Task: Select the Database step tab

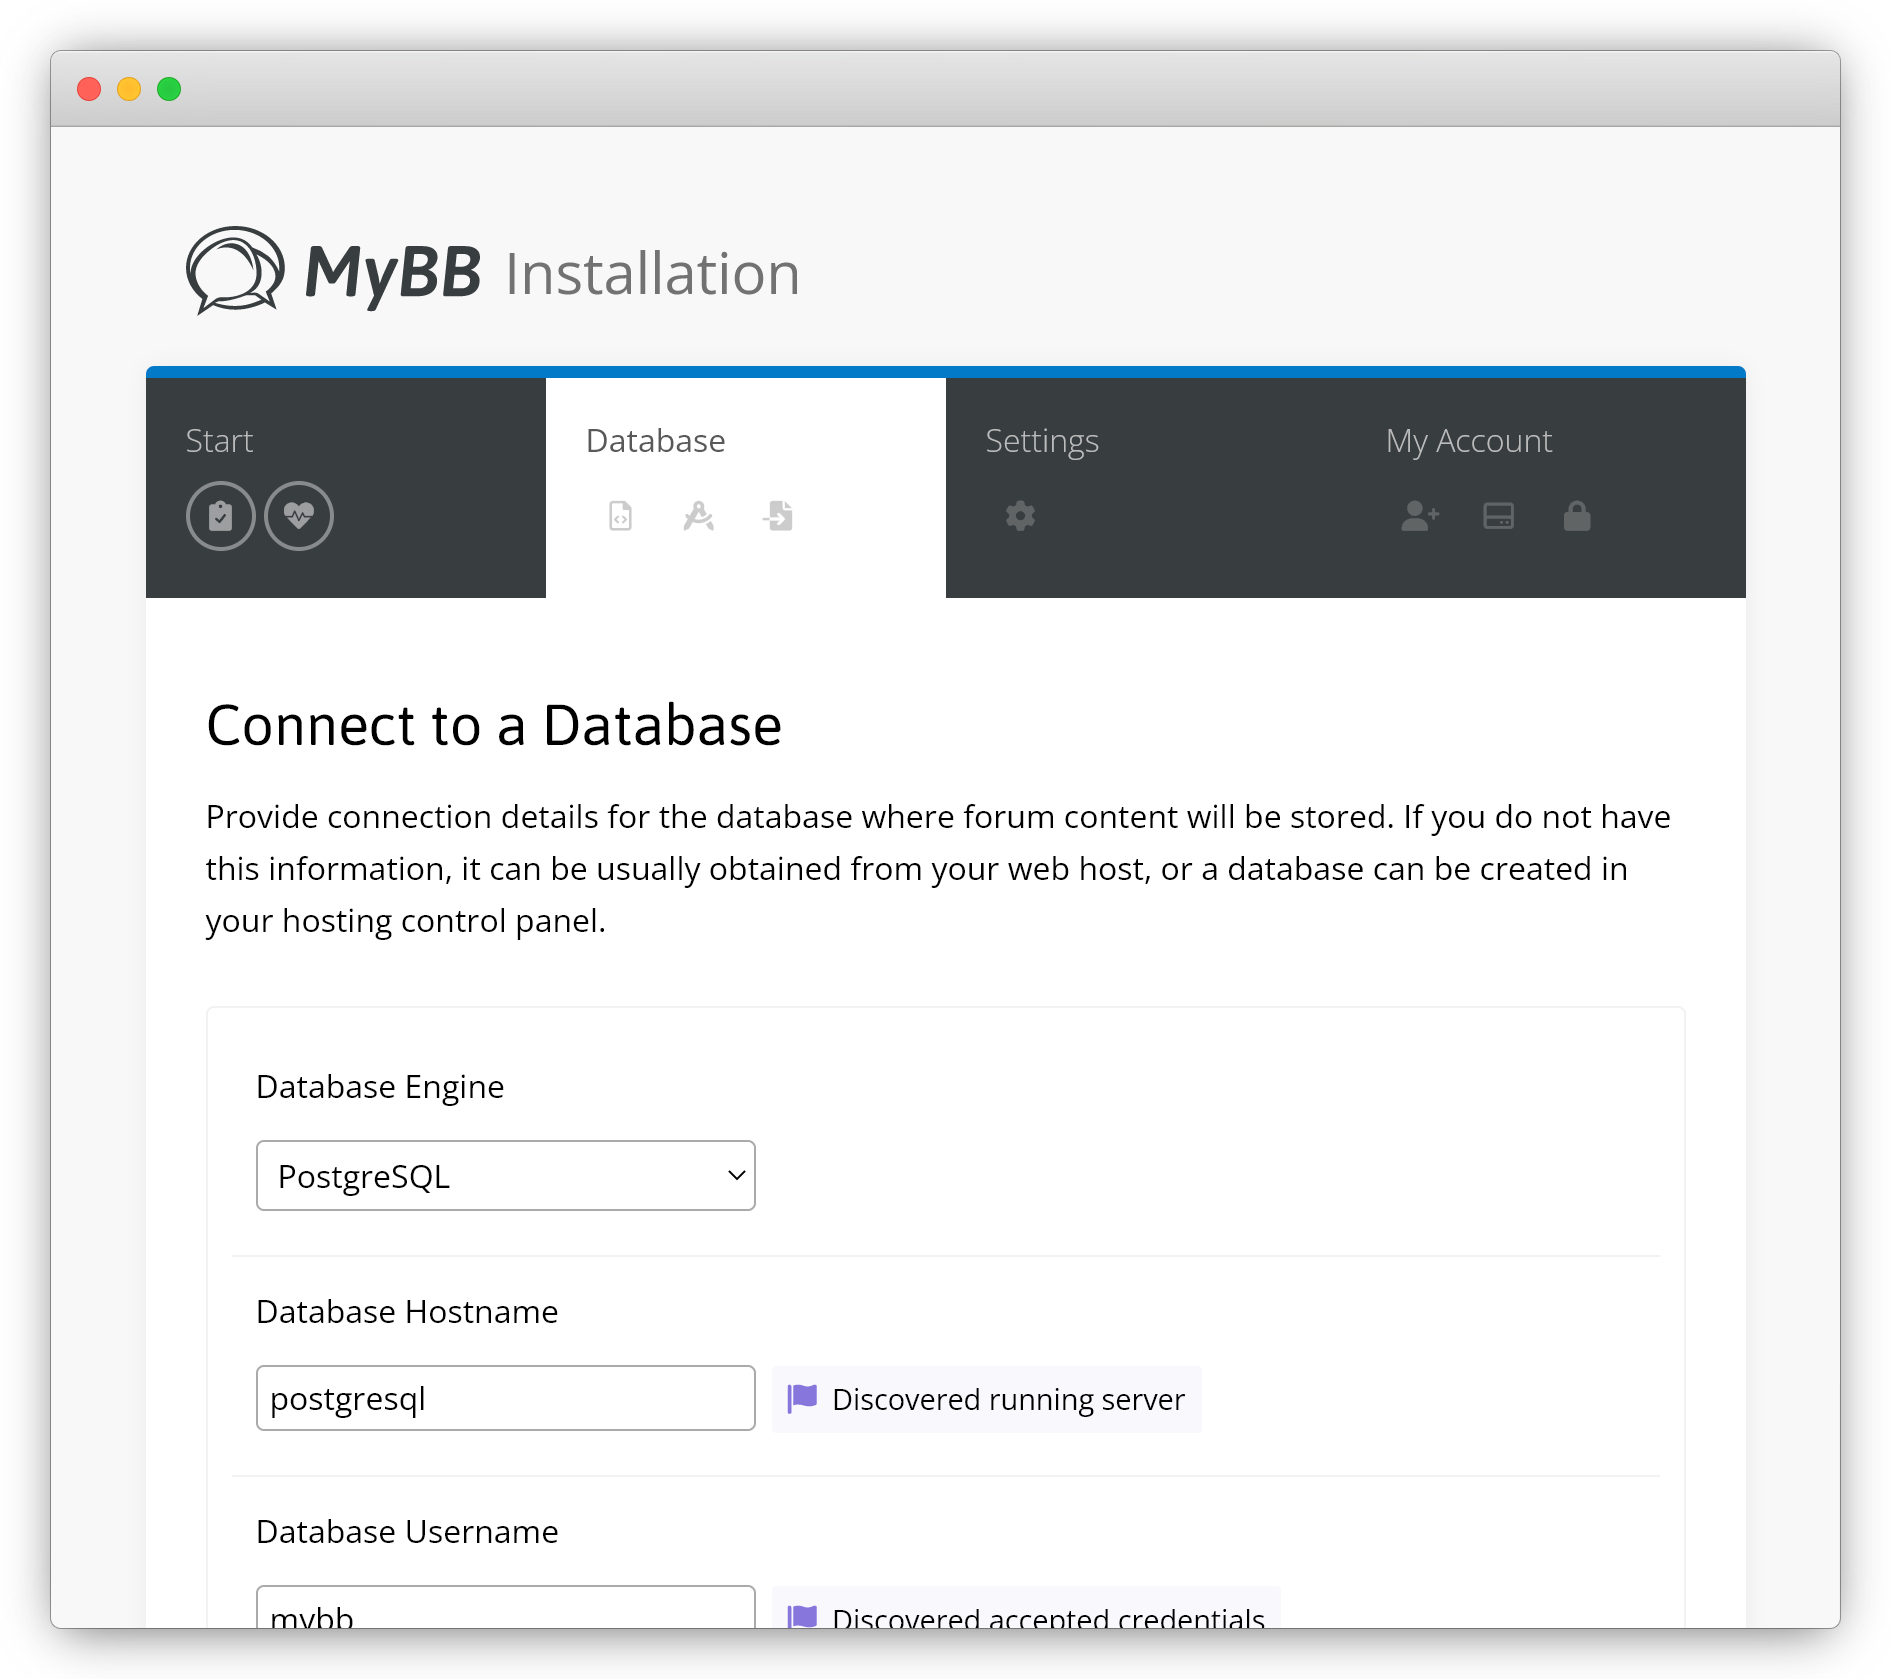Action: point(746,487)
